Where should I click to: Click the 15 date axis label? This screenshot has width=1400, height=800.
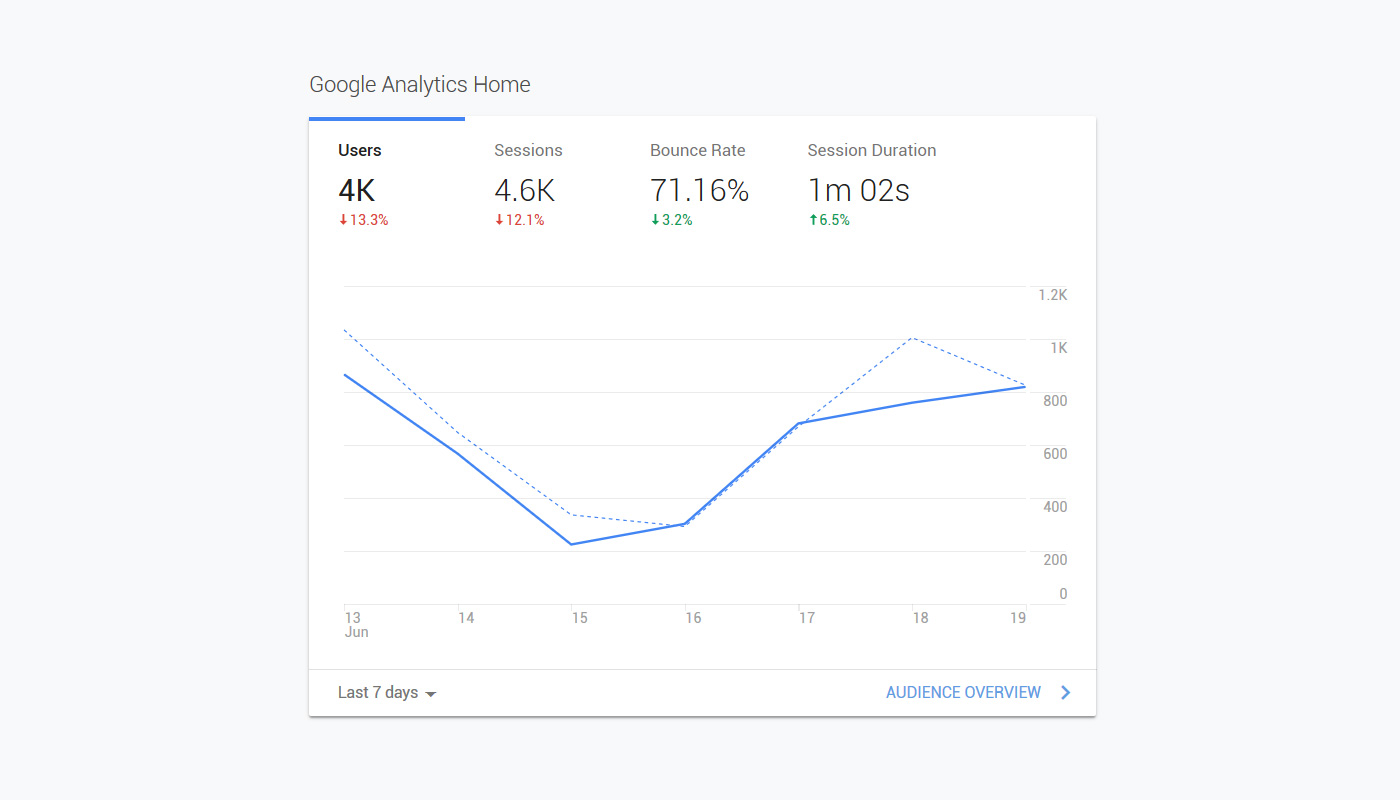(580, 618)
